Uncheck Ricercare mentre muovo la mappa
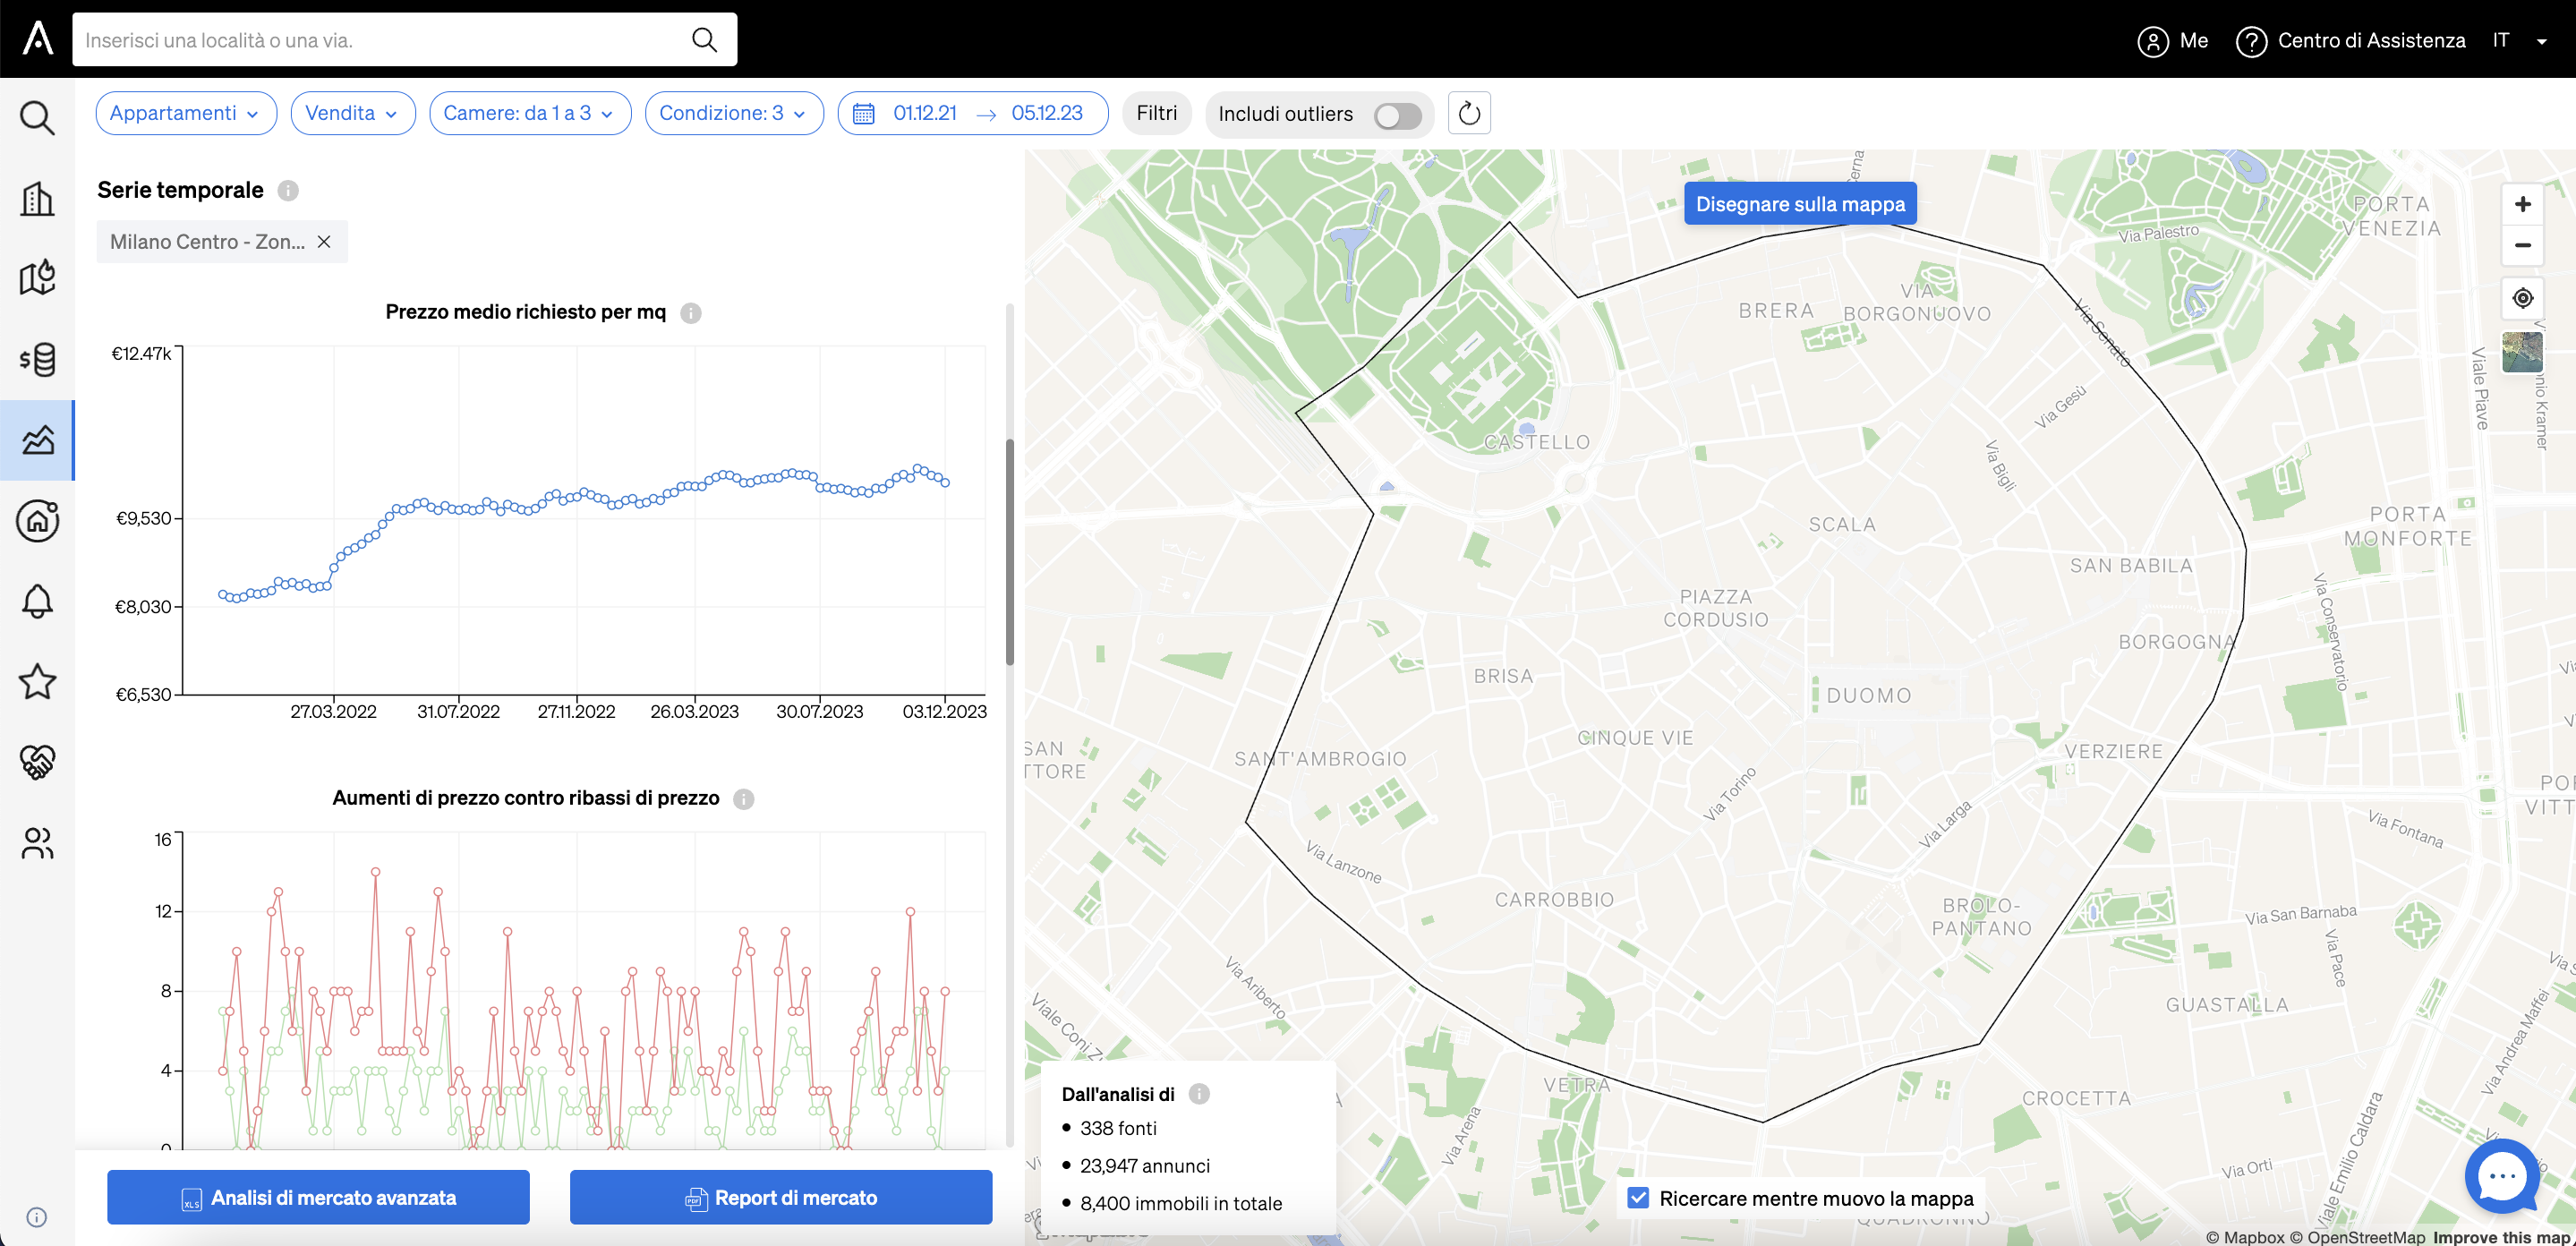The width and height of the screenshot is (2576, 1246). [x=1638, y=1198]
